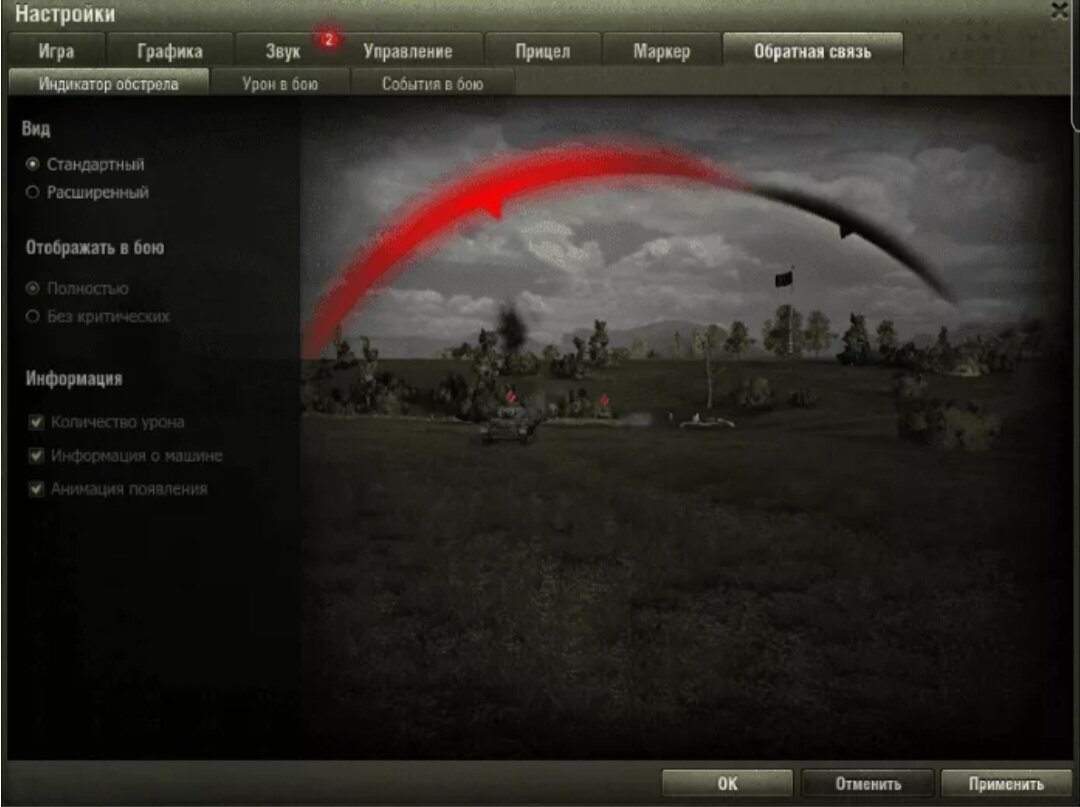This screenshot has width=1080, height=807.
Task: Open the Игра settings tab
Action: (x=56, y=51)
